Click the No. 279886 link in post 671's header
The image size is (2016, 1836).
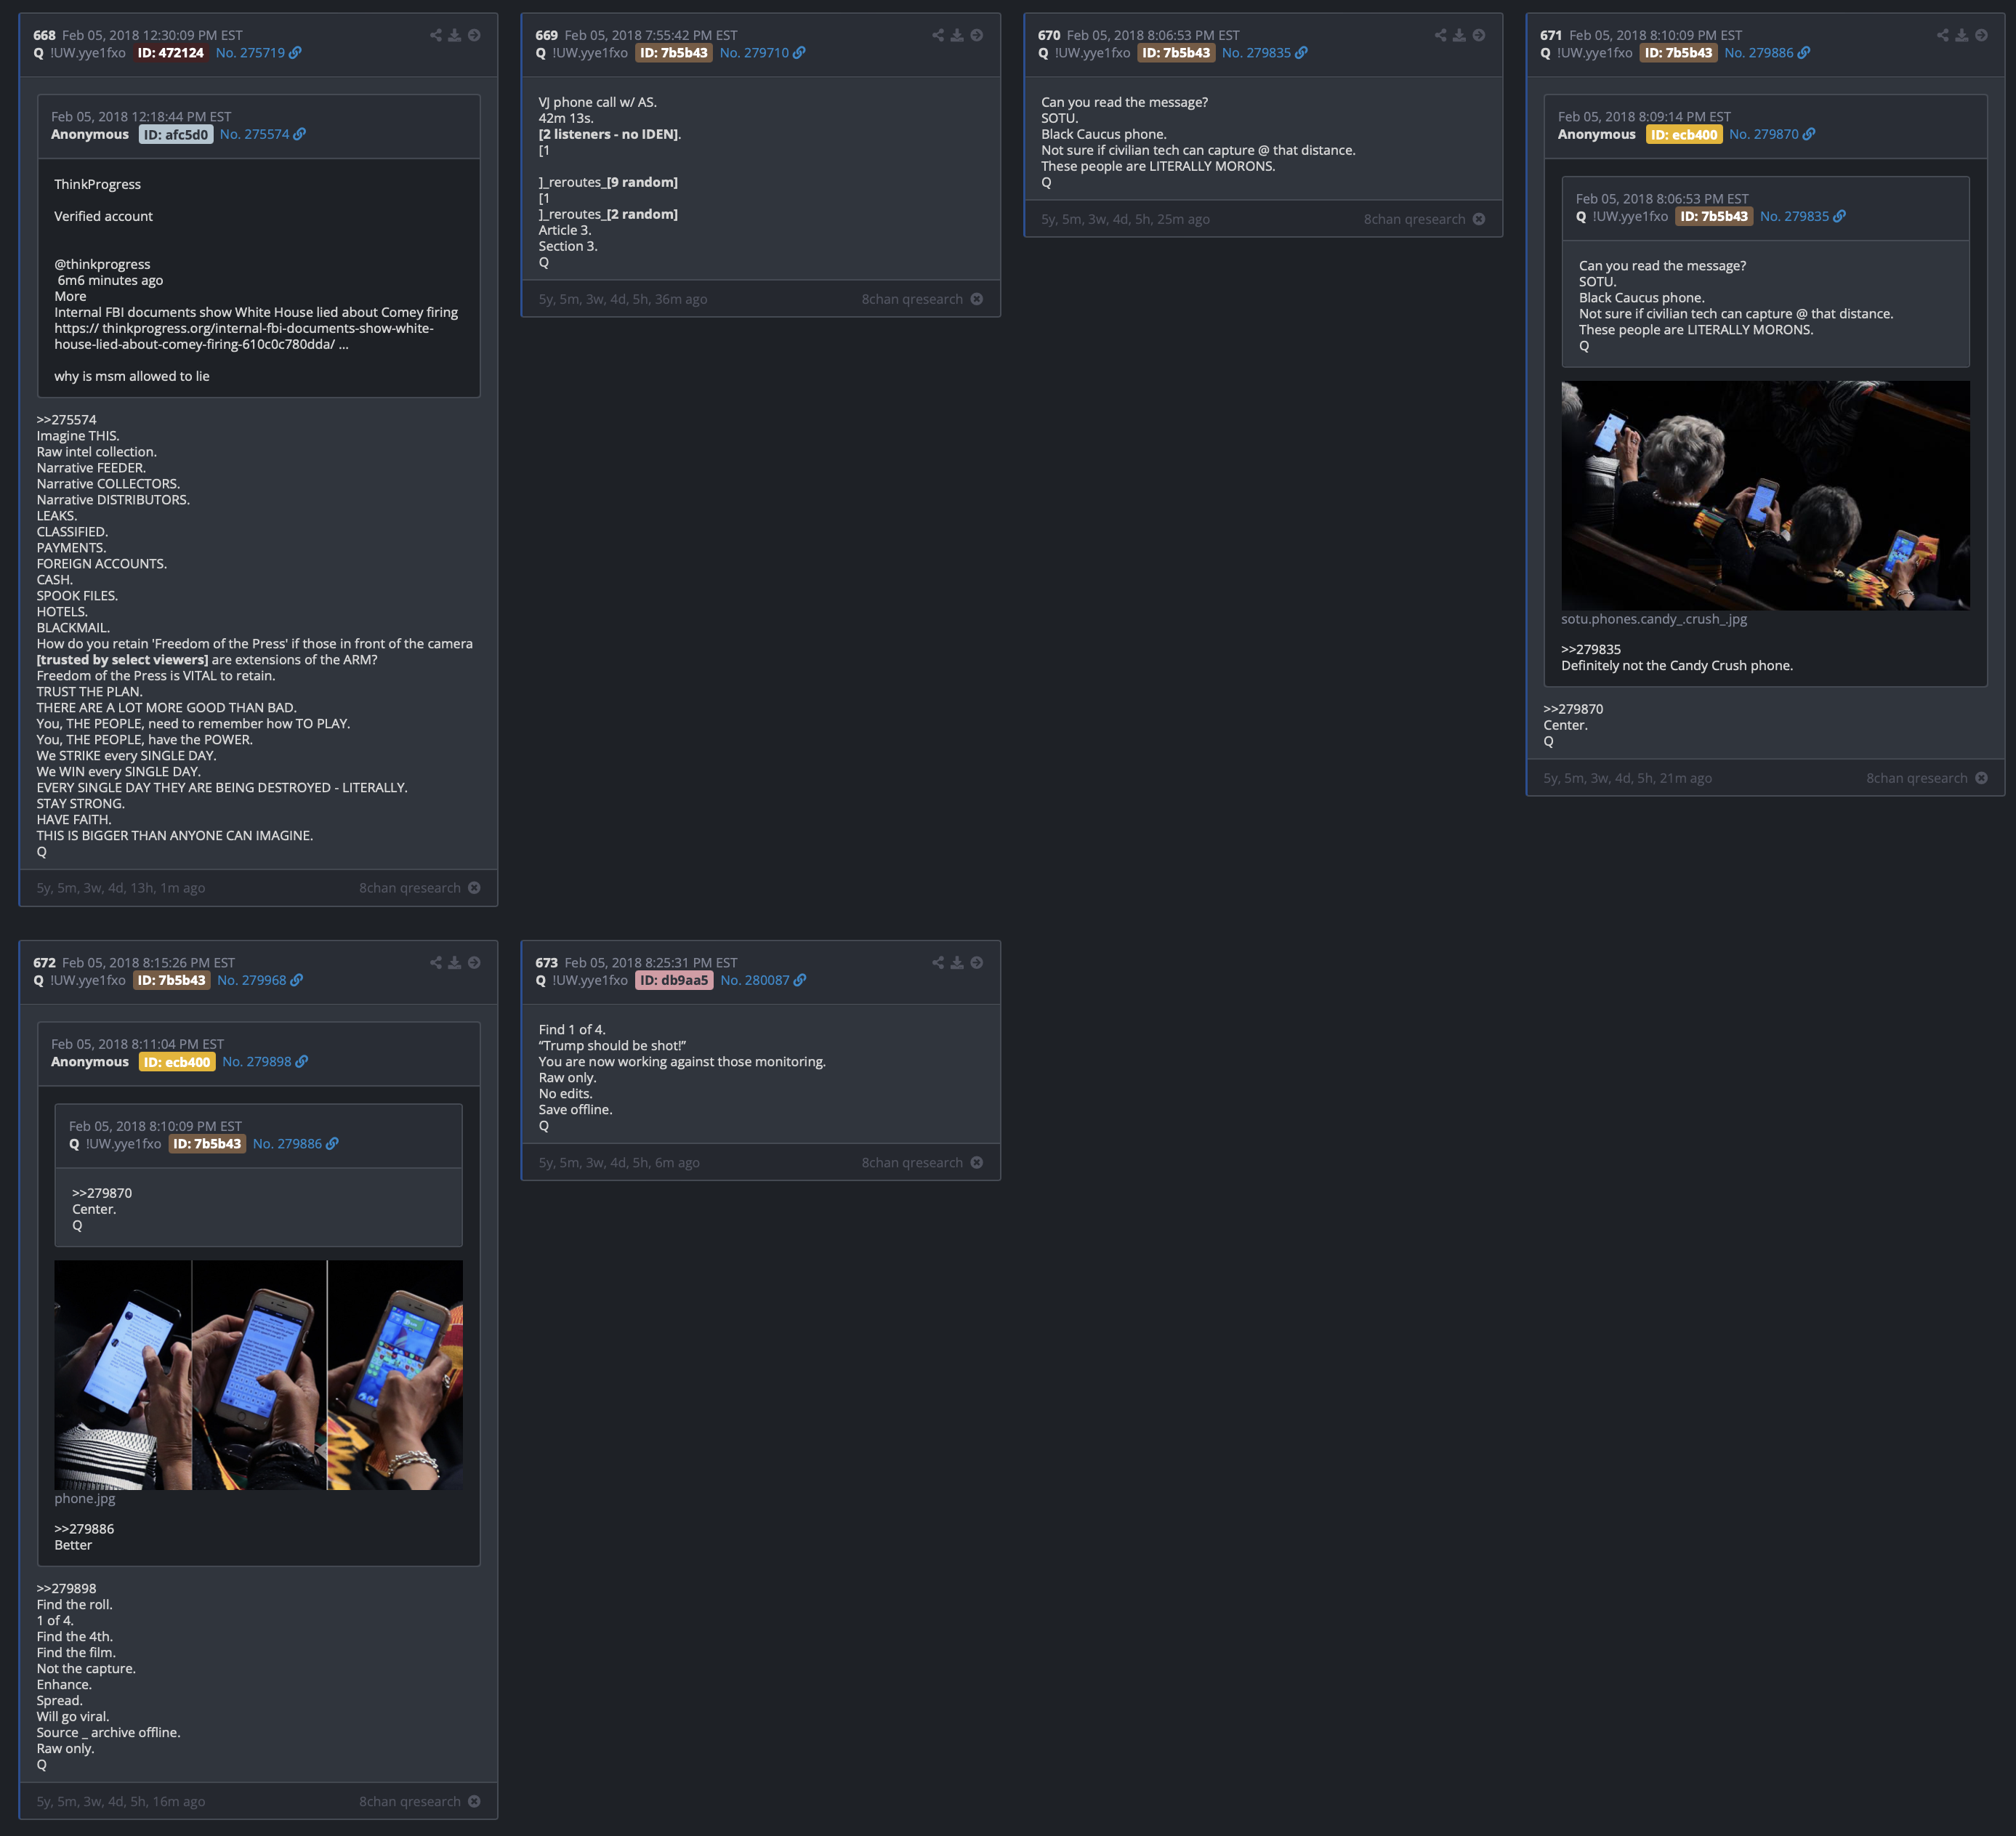(x=1767, y=53)
